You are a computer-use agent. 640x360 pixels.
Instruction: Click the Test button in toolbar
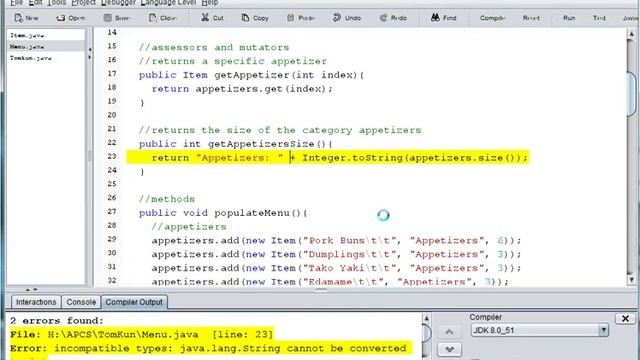(599, 18)
